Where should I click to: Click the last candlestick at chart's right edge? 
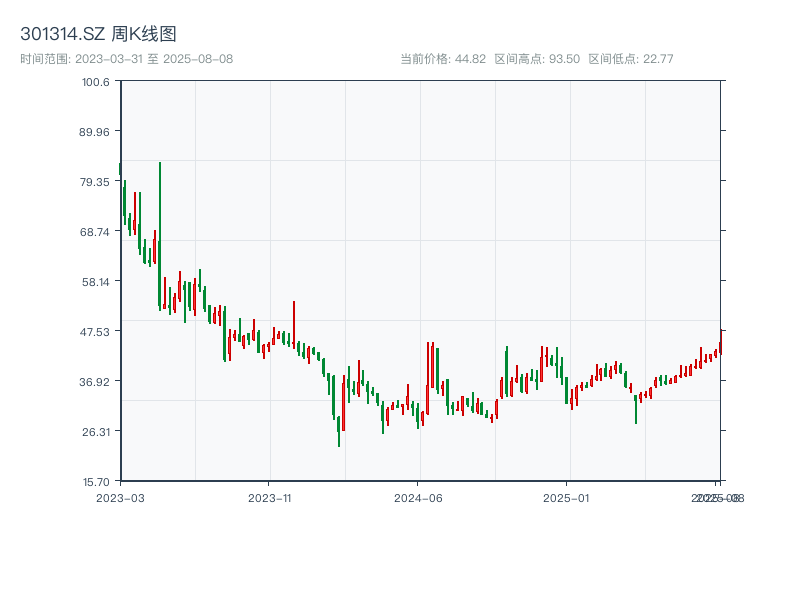[x=720, y=343]
